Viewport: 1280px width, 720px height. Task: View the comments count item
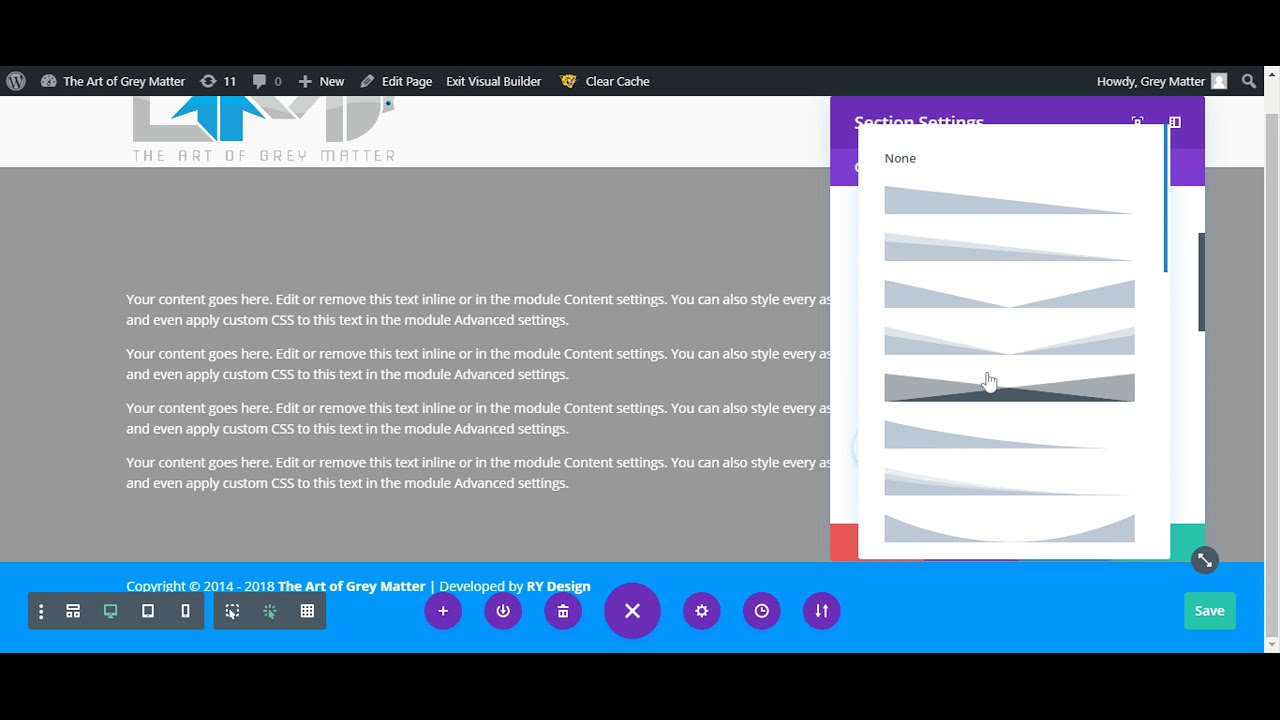[267, 81]
